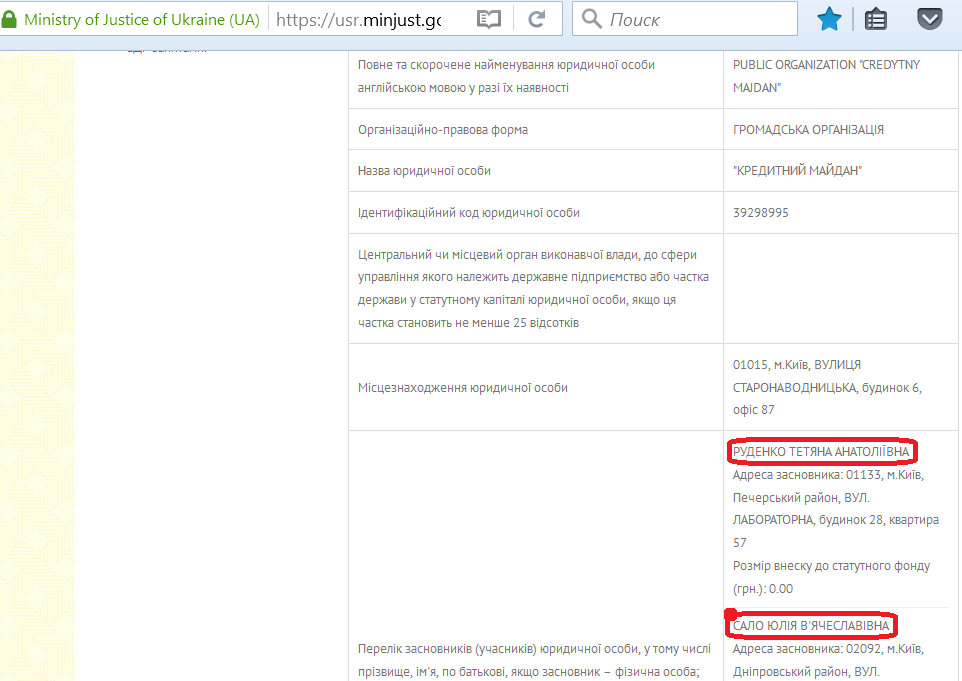The width and height of the screenshot is (962, 681).
Task: Click the Назва юридичної особи label
Action: click(x=425, y=171)
